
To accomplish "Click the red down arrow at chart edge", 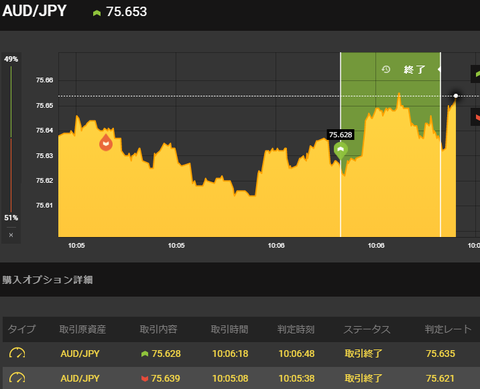I will click(477, 117).
